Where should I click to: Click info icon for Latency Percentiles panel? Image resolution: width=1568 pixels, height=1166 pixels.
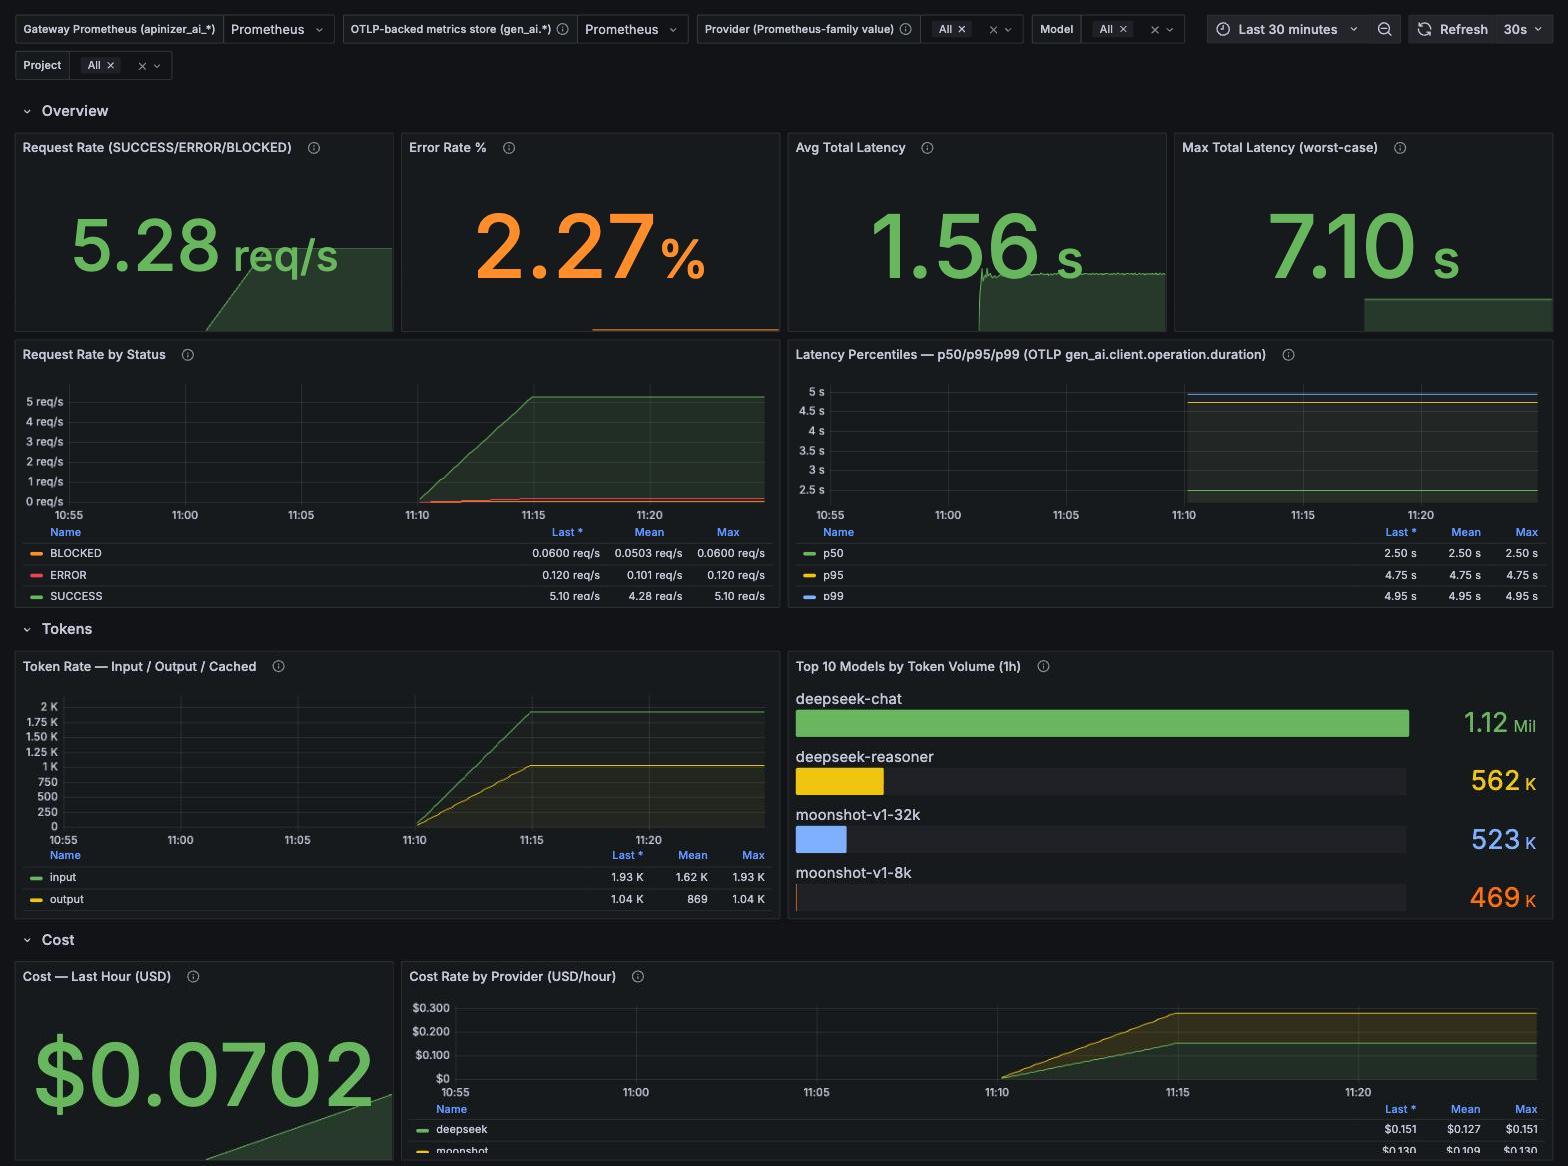(1288, 355)
